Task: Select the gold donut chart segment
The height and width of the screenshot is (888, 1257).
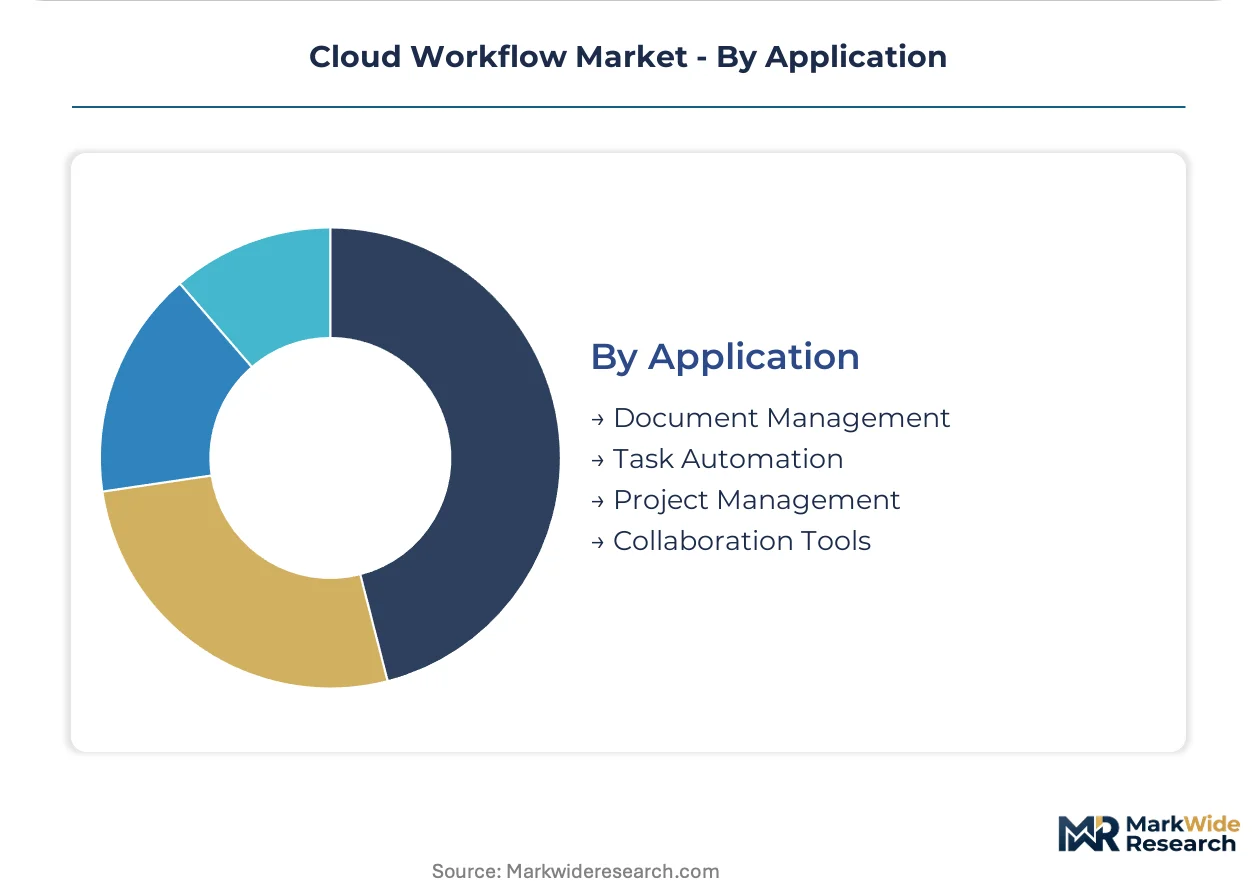Action: (x=230, y=600)
